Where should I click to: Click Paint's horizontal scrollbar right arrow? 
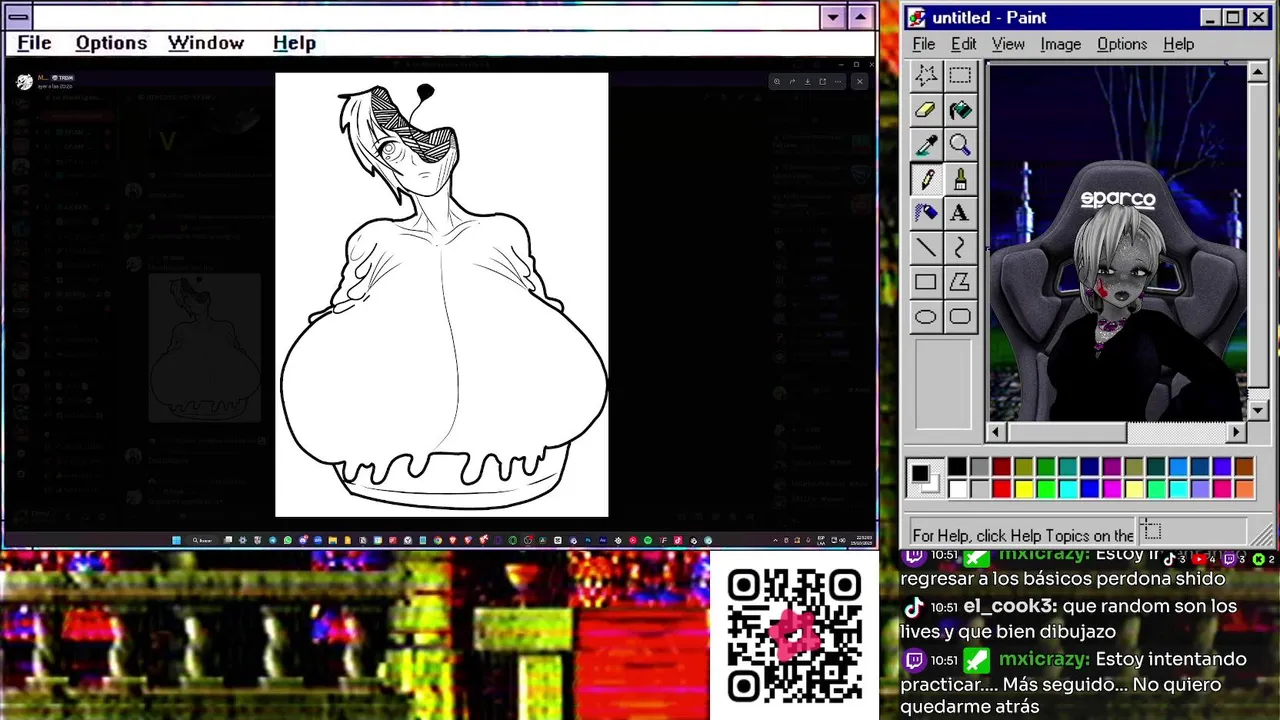point(1237,432)
